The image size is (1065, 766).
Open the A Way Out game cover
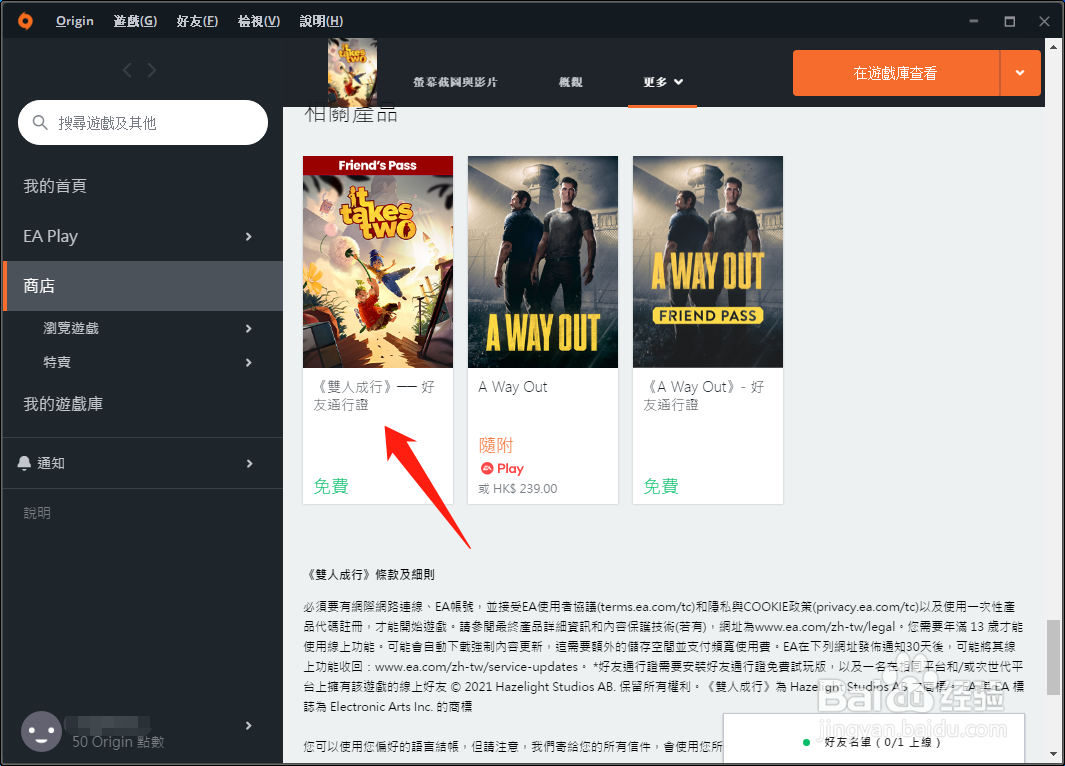click(543, 262)
